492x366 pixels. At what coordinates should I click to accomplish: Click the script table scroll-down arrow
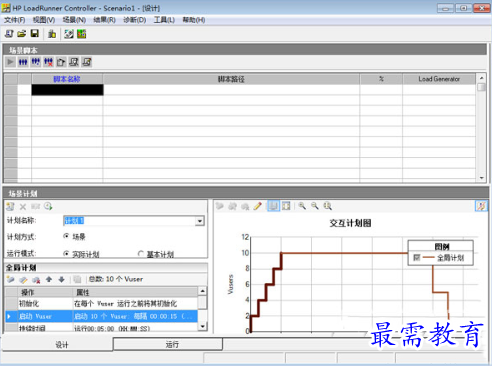coord(481,178)
